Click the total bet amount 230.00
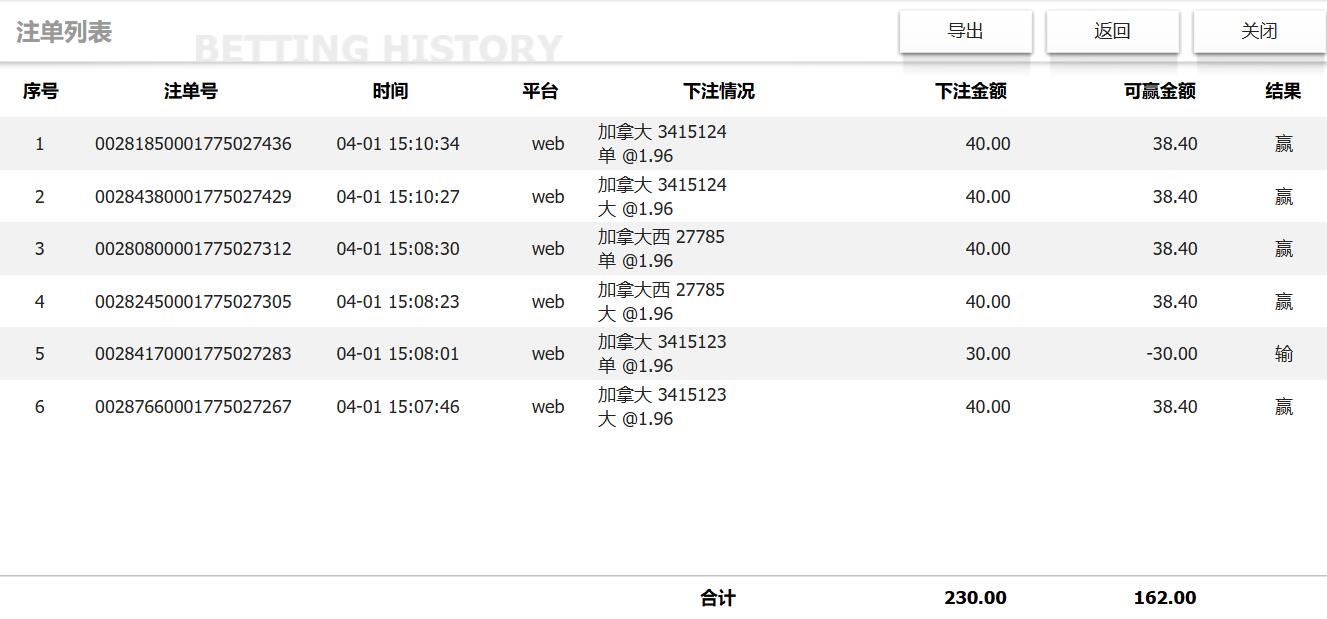Viewport: 1327px width, 619px height. point(975,598)
